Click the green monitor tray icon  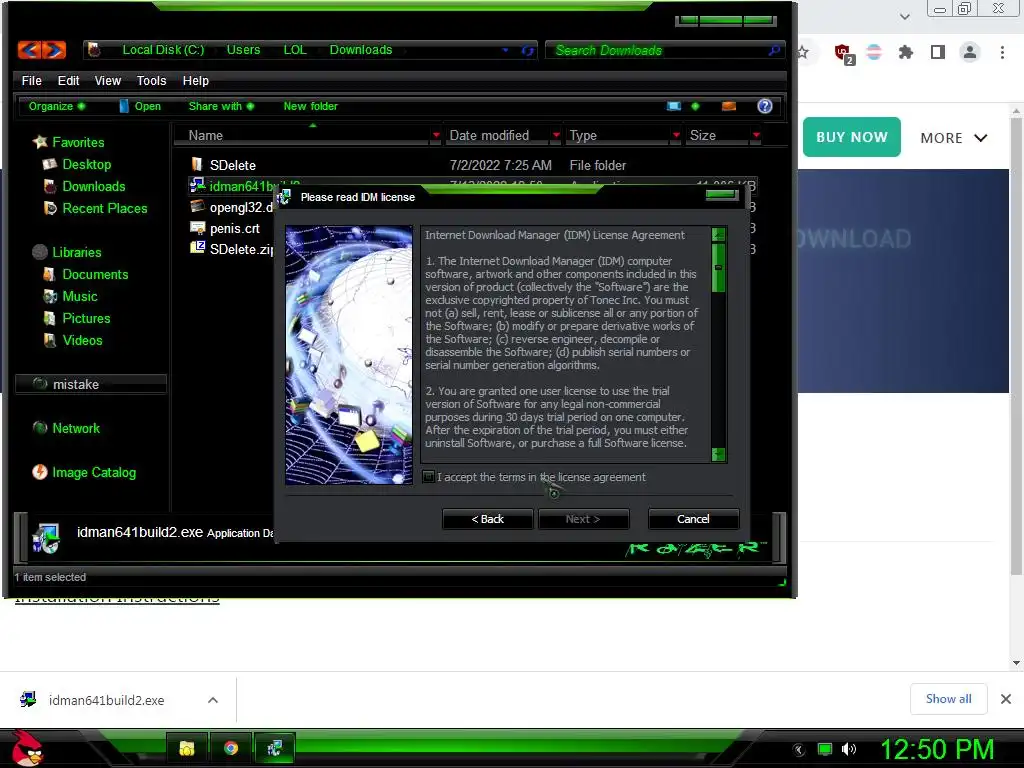(x=825, y=749)
